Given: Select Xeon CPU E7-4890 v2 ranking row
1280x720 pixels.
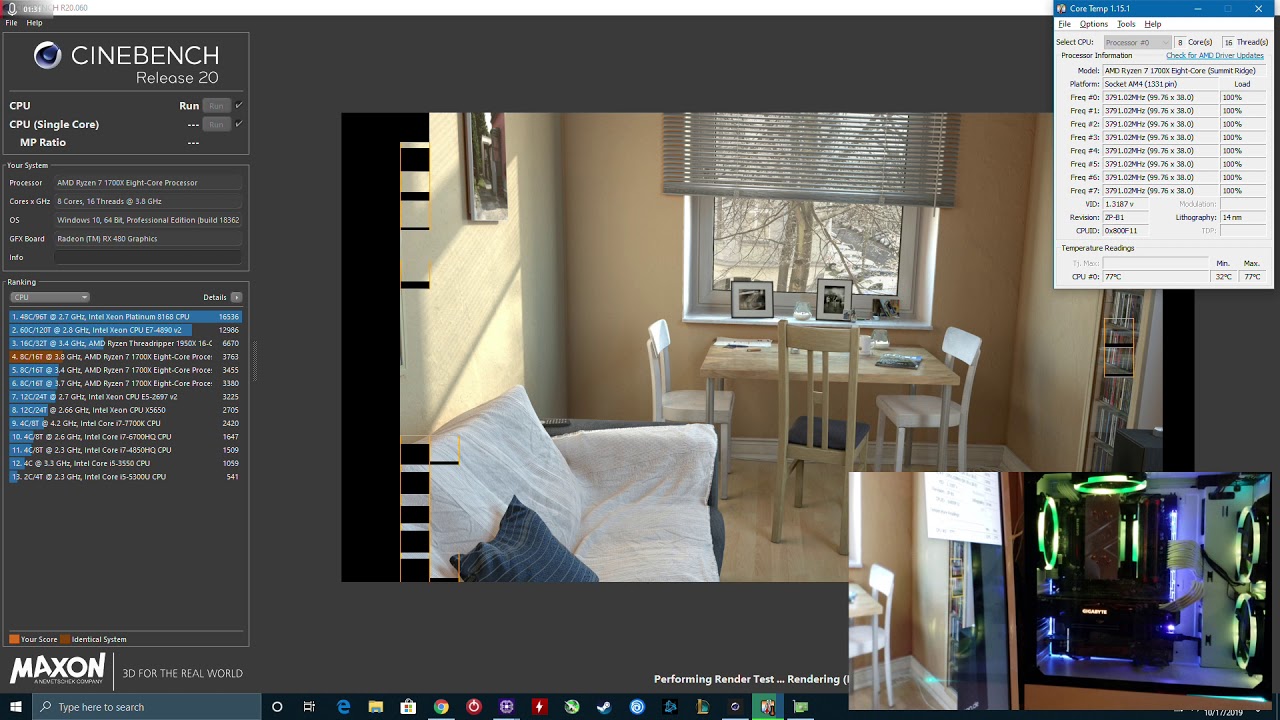Looking at the screenshot, I should point(126,330).
